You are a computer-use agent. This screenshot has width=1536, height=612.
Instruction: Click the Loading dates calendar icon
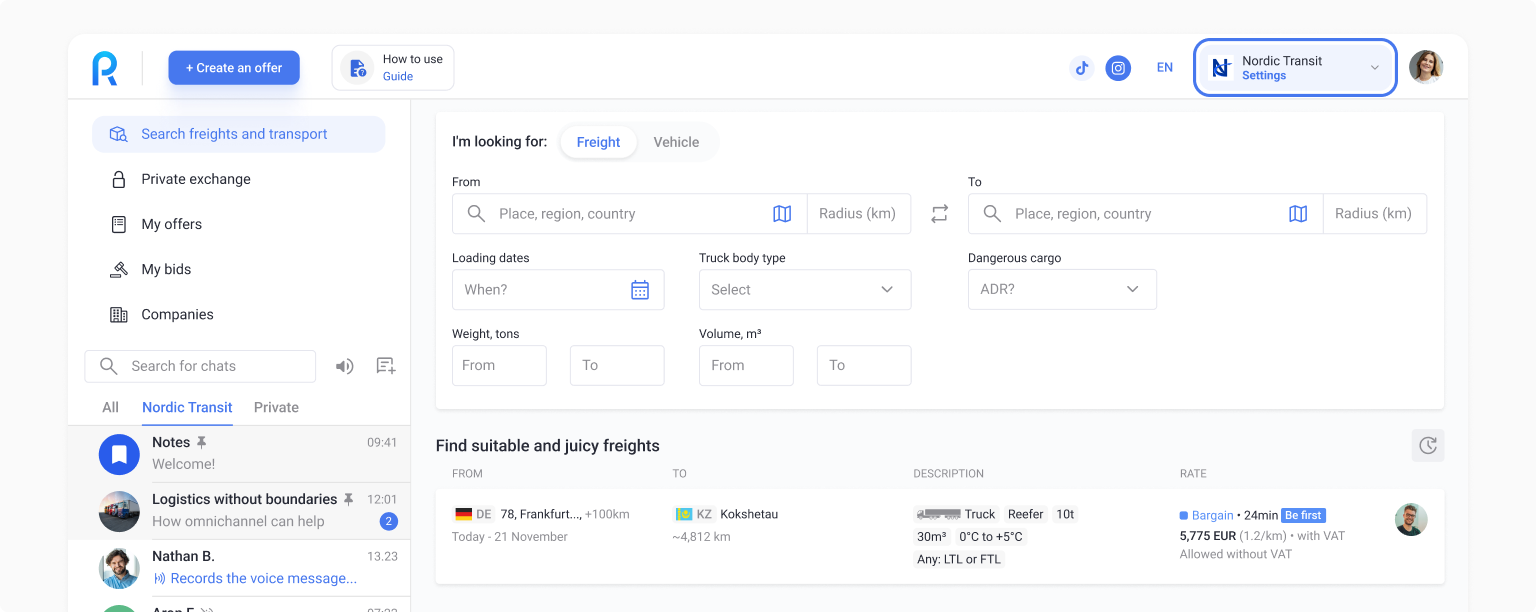[x=640, y=290]
